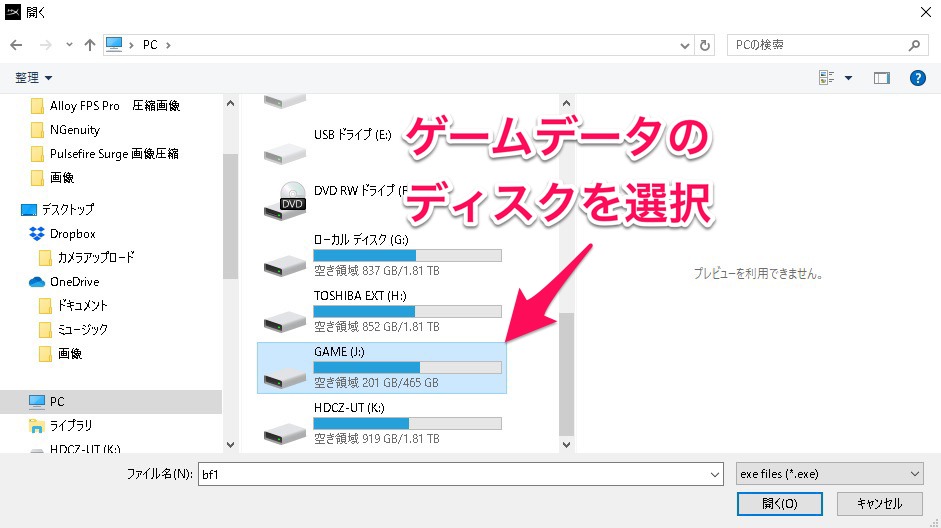
Task: Select Alloy FPS Pro 圧縮画像 folder
Action: [105, 106]
